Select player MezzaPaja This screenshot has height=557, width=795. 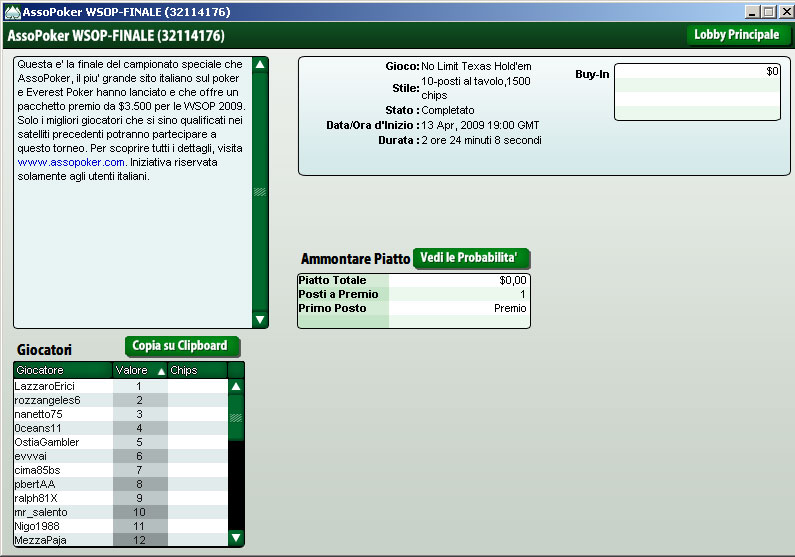(x=121, y=540)
